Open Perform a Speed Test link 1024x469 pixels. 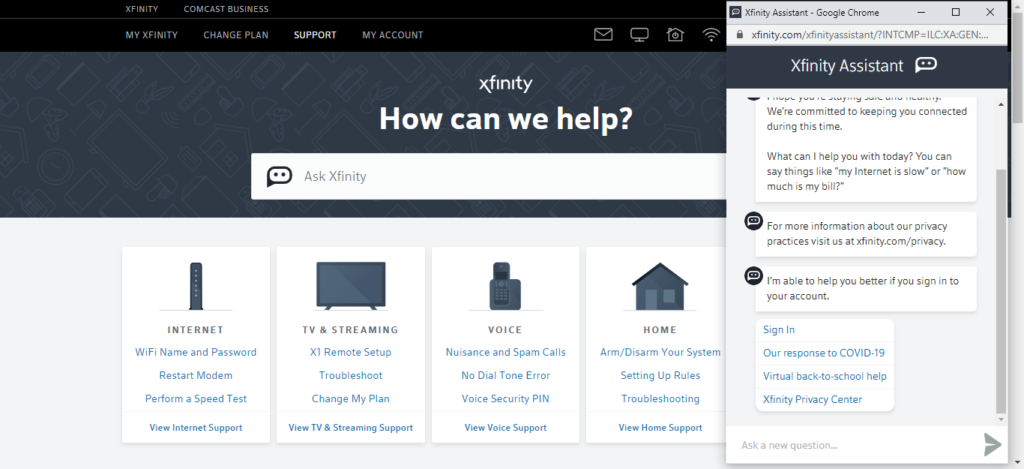(x=196, y=398)
